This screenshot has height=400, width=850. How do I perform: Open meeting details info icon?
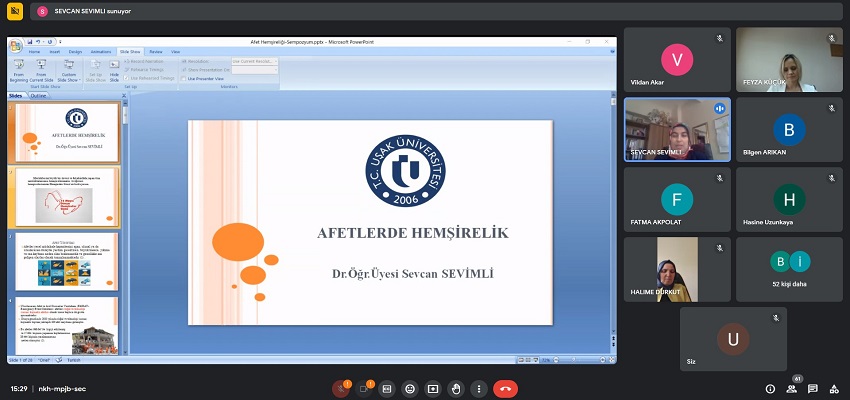click(770, 388)
